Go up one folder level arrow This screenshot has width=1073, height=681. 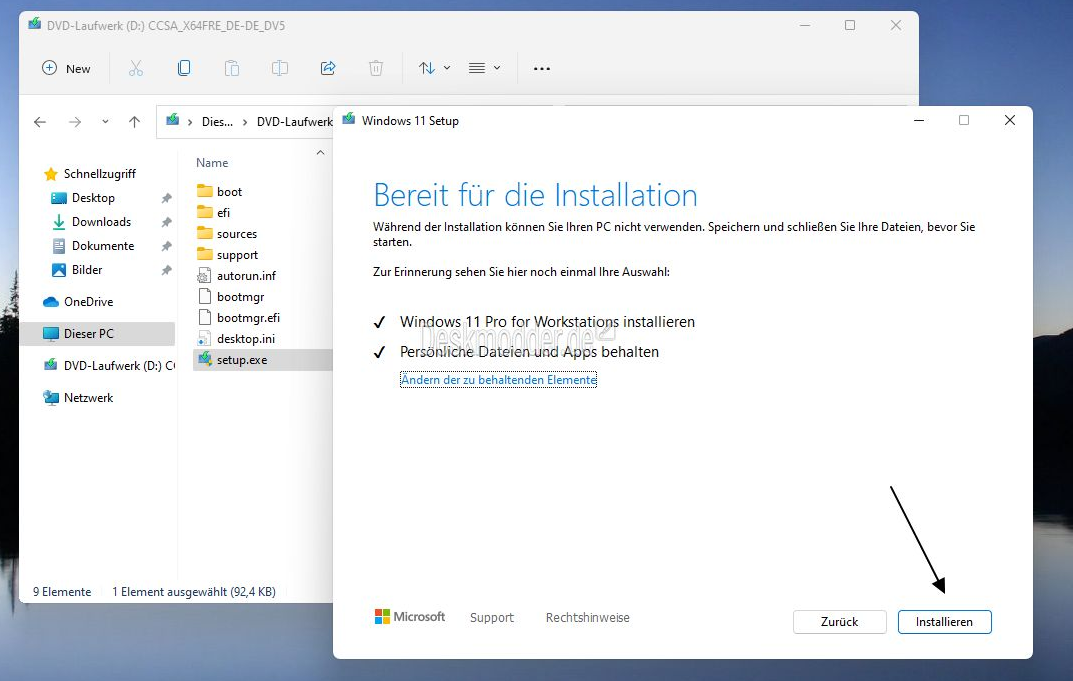(134, 122)
